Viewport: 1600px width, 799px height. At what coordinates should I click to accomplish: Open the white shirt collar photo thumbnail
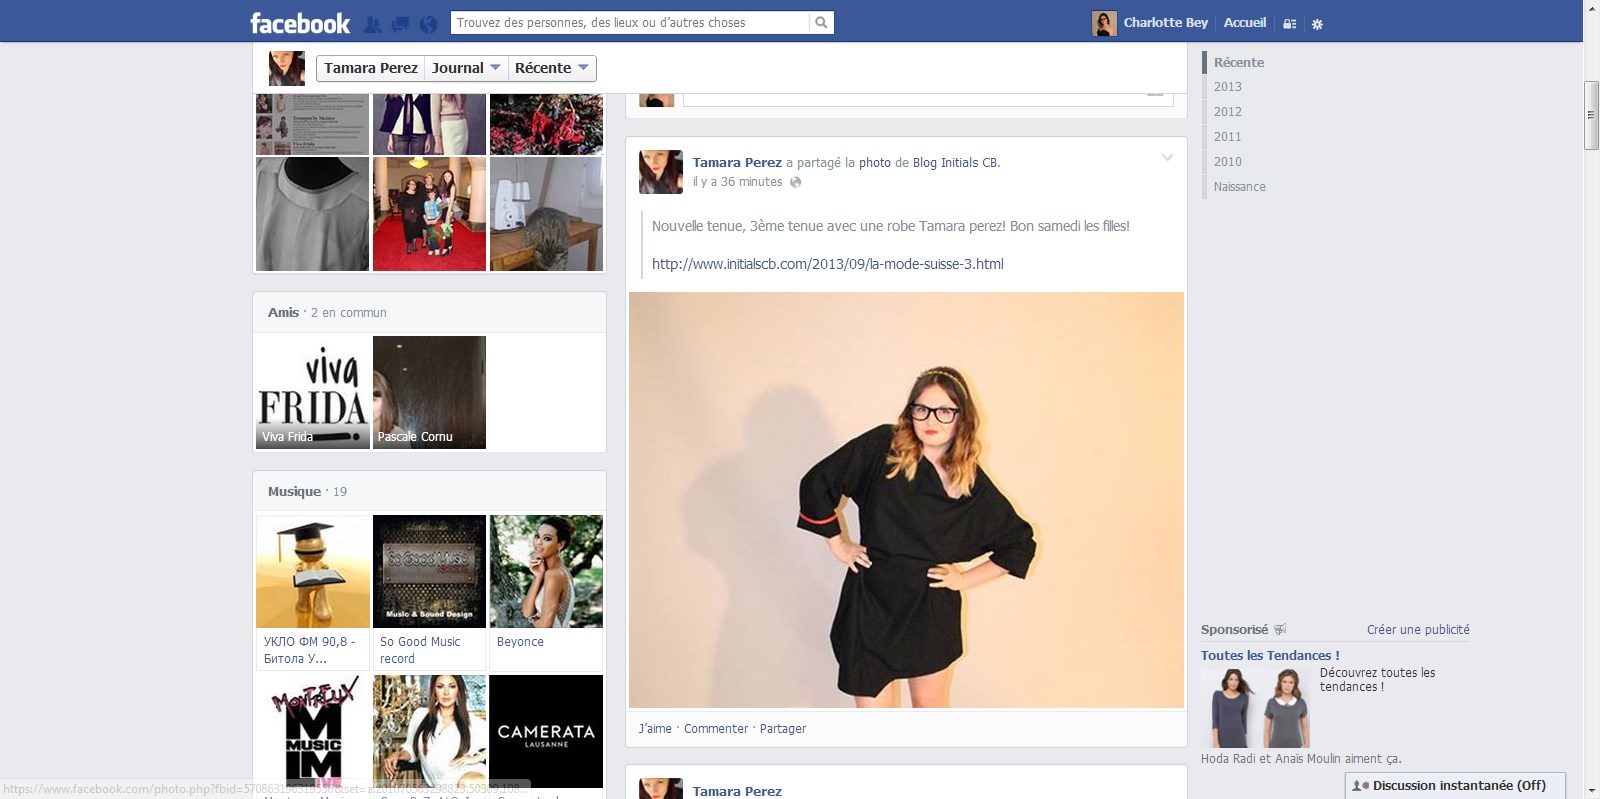tap(313, 214)
